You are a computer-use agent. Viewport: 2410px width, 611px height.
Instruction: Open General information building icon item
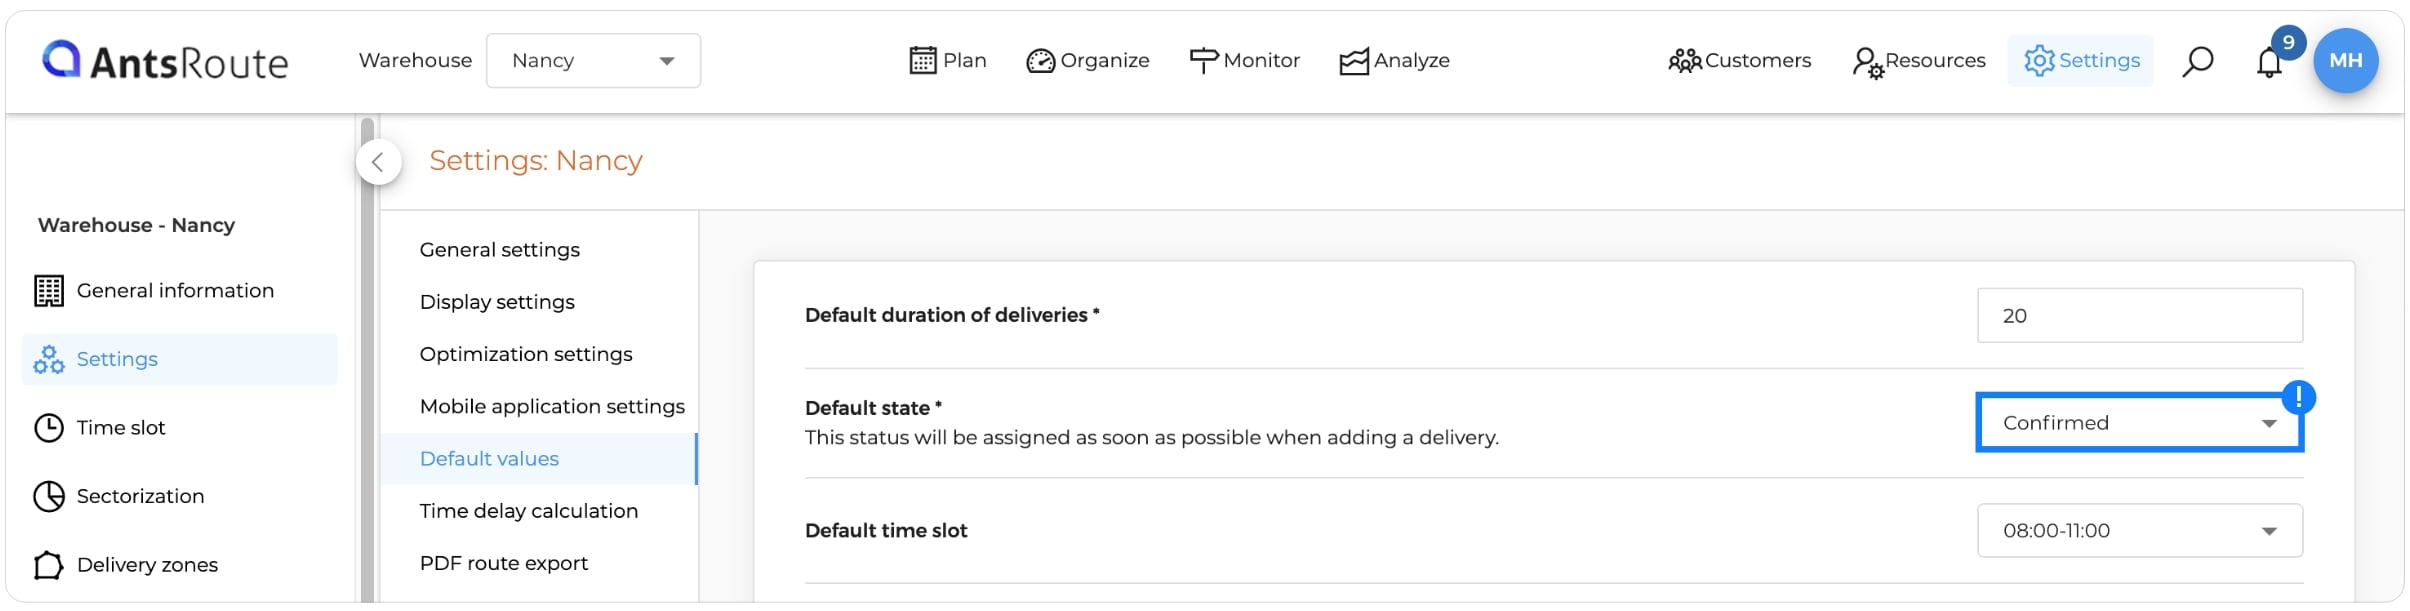[154, 291]
